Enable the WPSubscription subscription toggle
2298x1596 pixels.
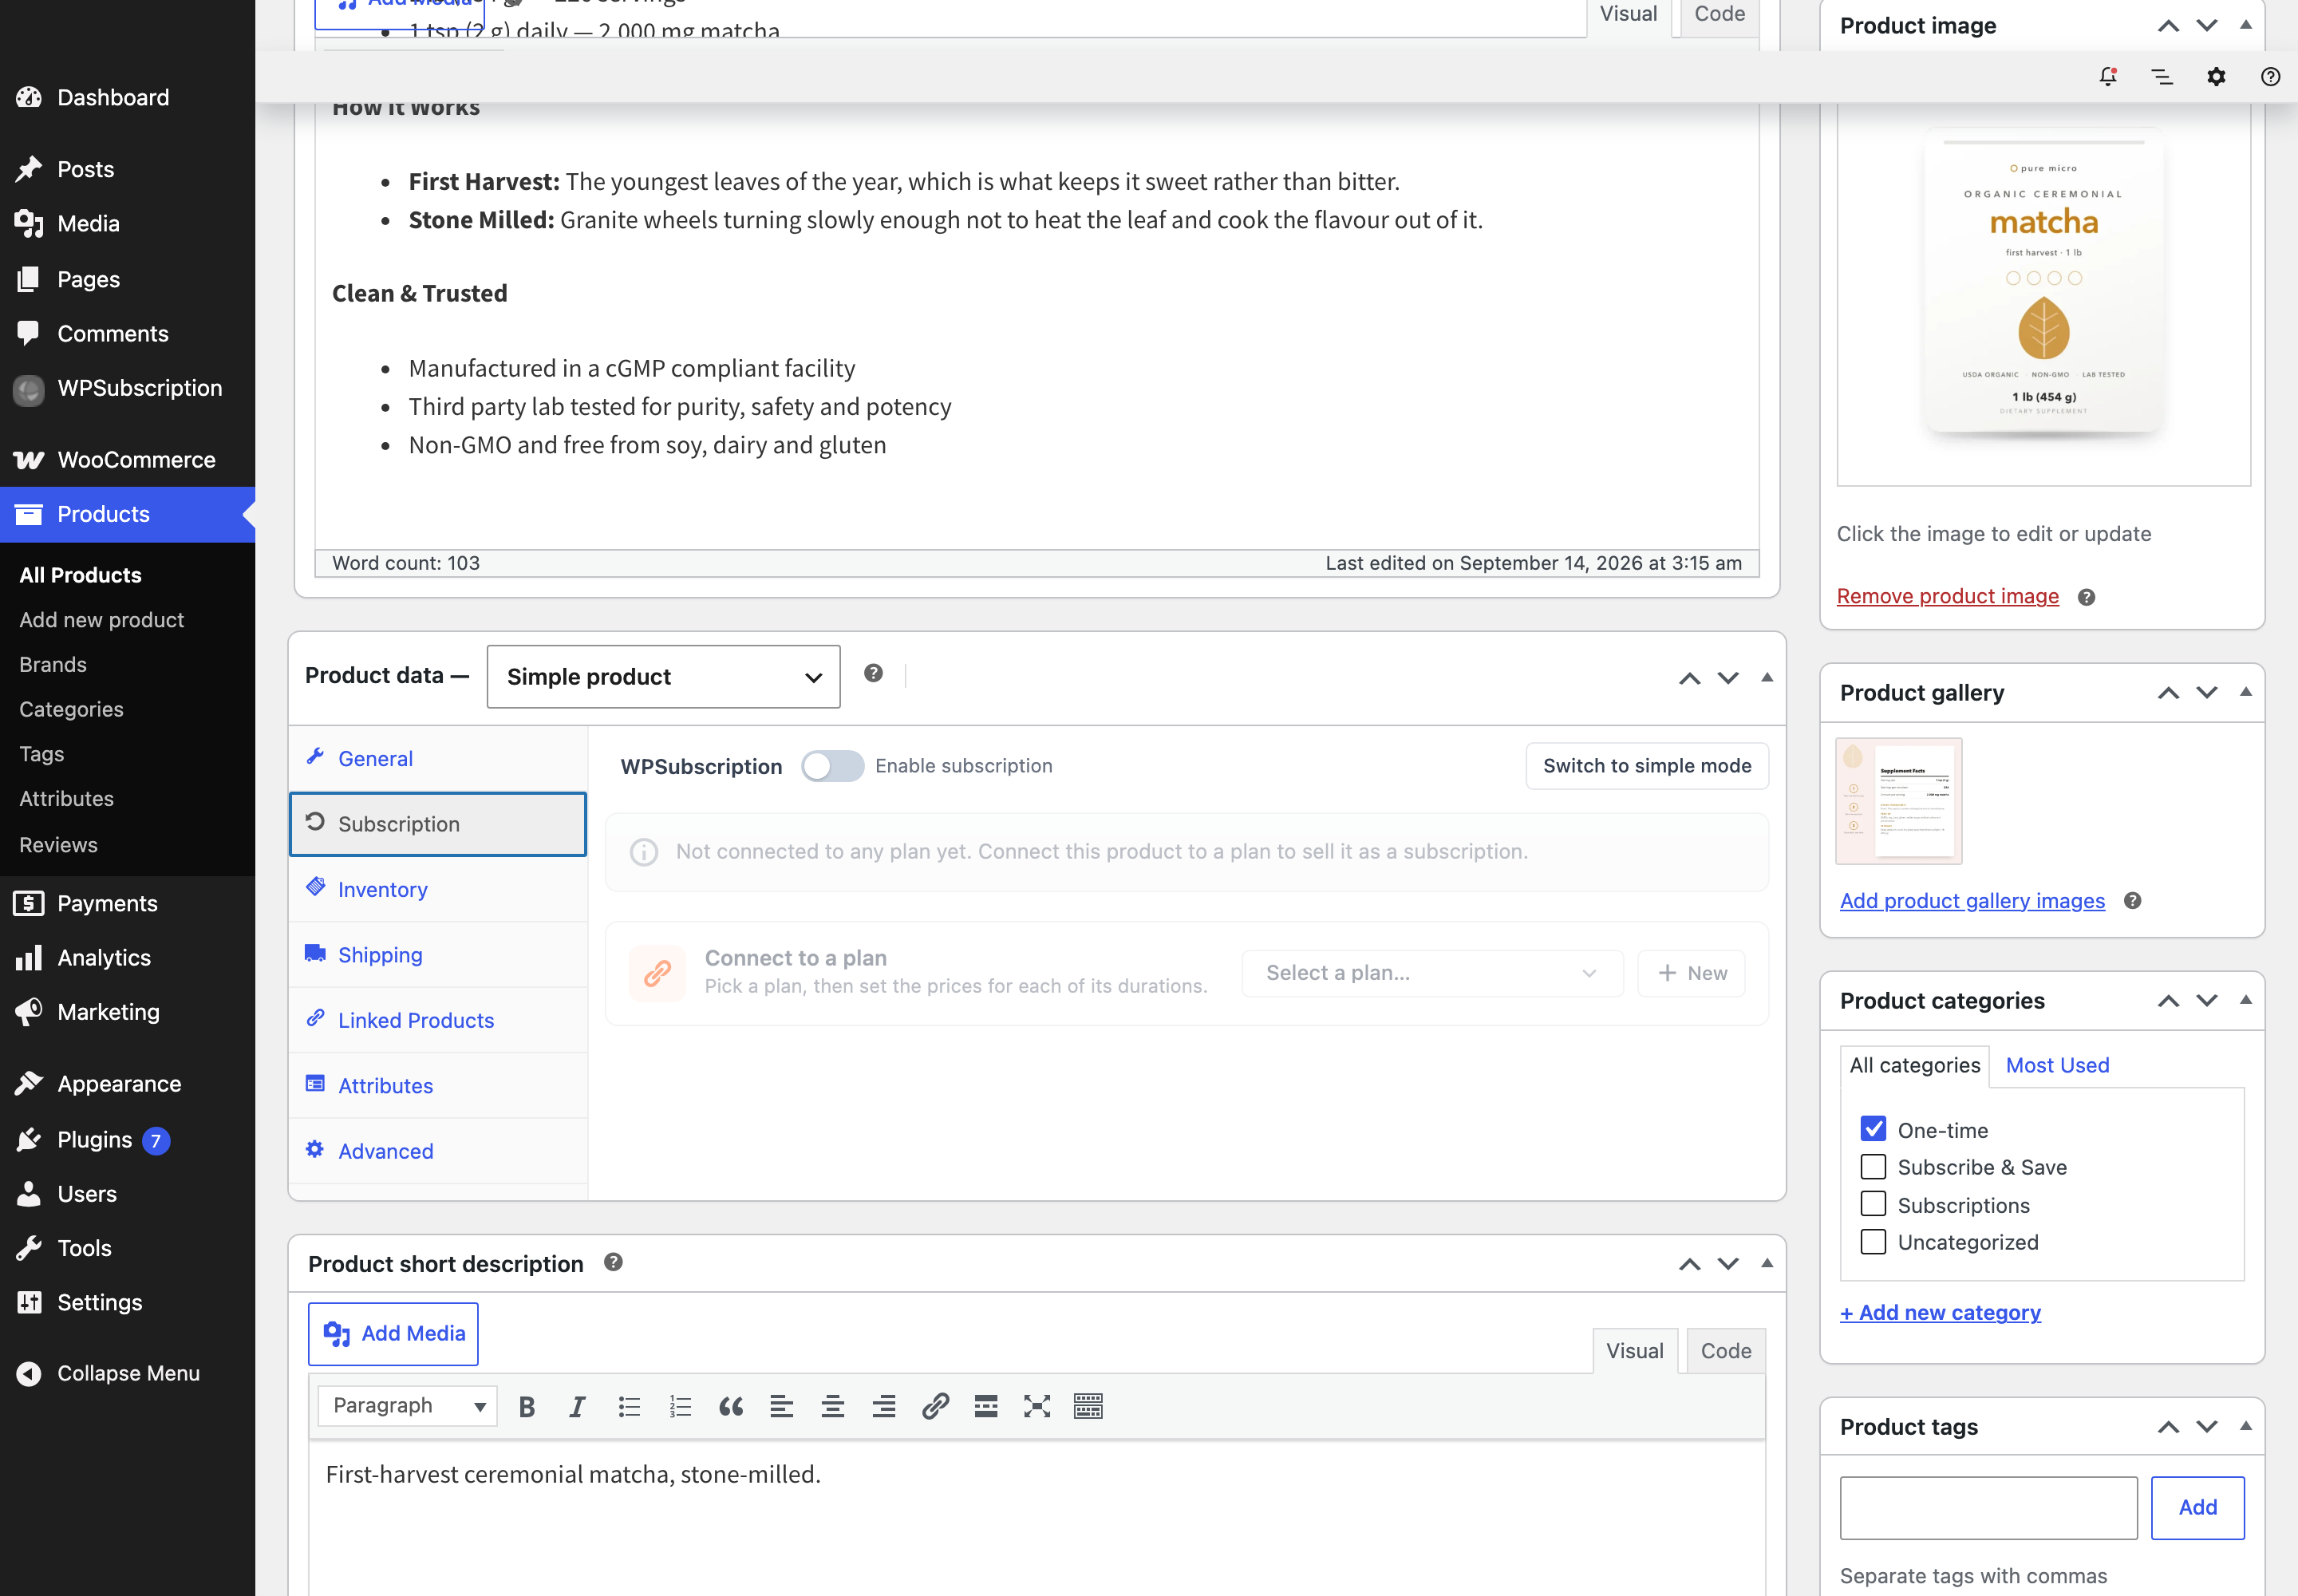click(x=832, y=766)
